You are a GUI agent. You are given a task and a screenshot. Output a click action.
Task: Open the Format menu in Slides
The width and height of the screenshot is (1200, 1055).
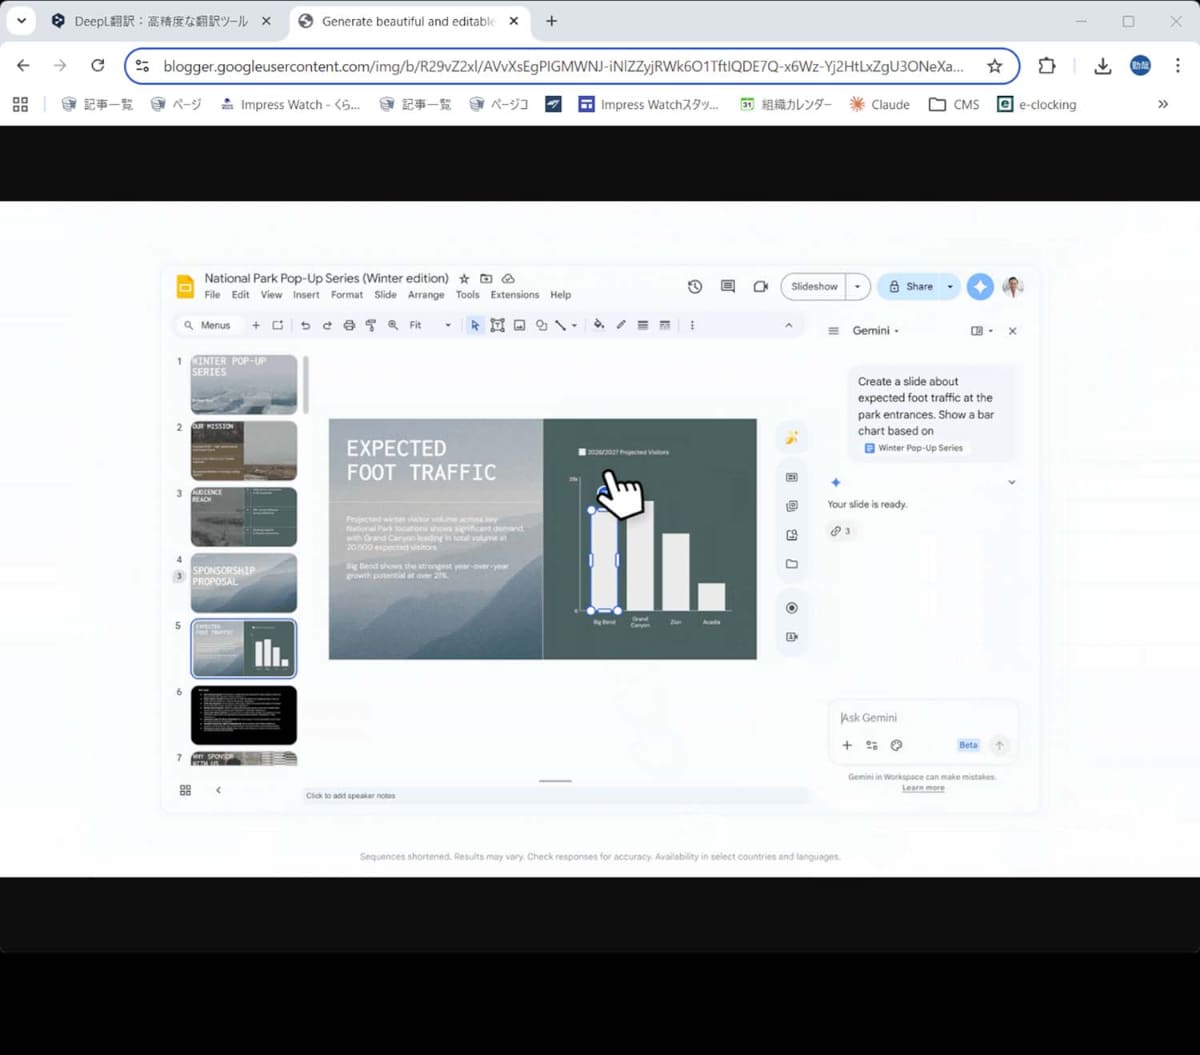pos(347,295)
